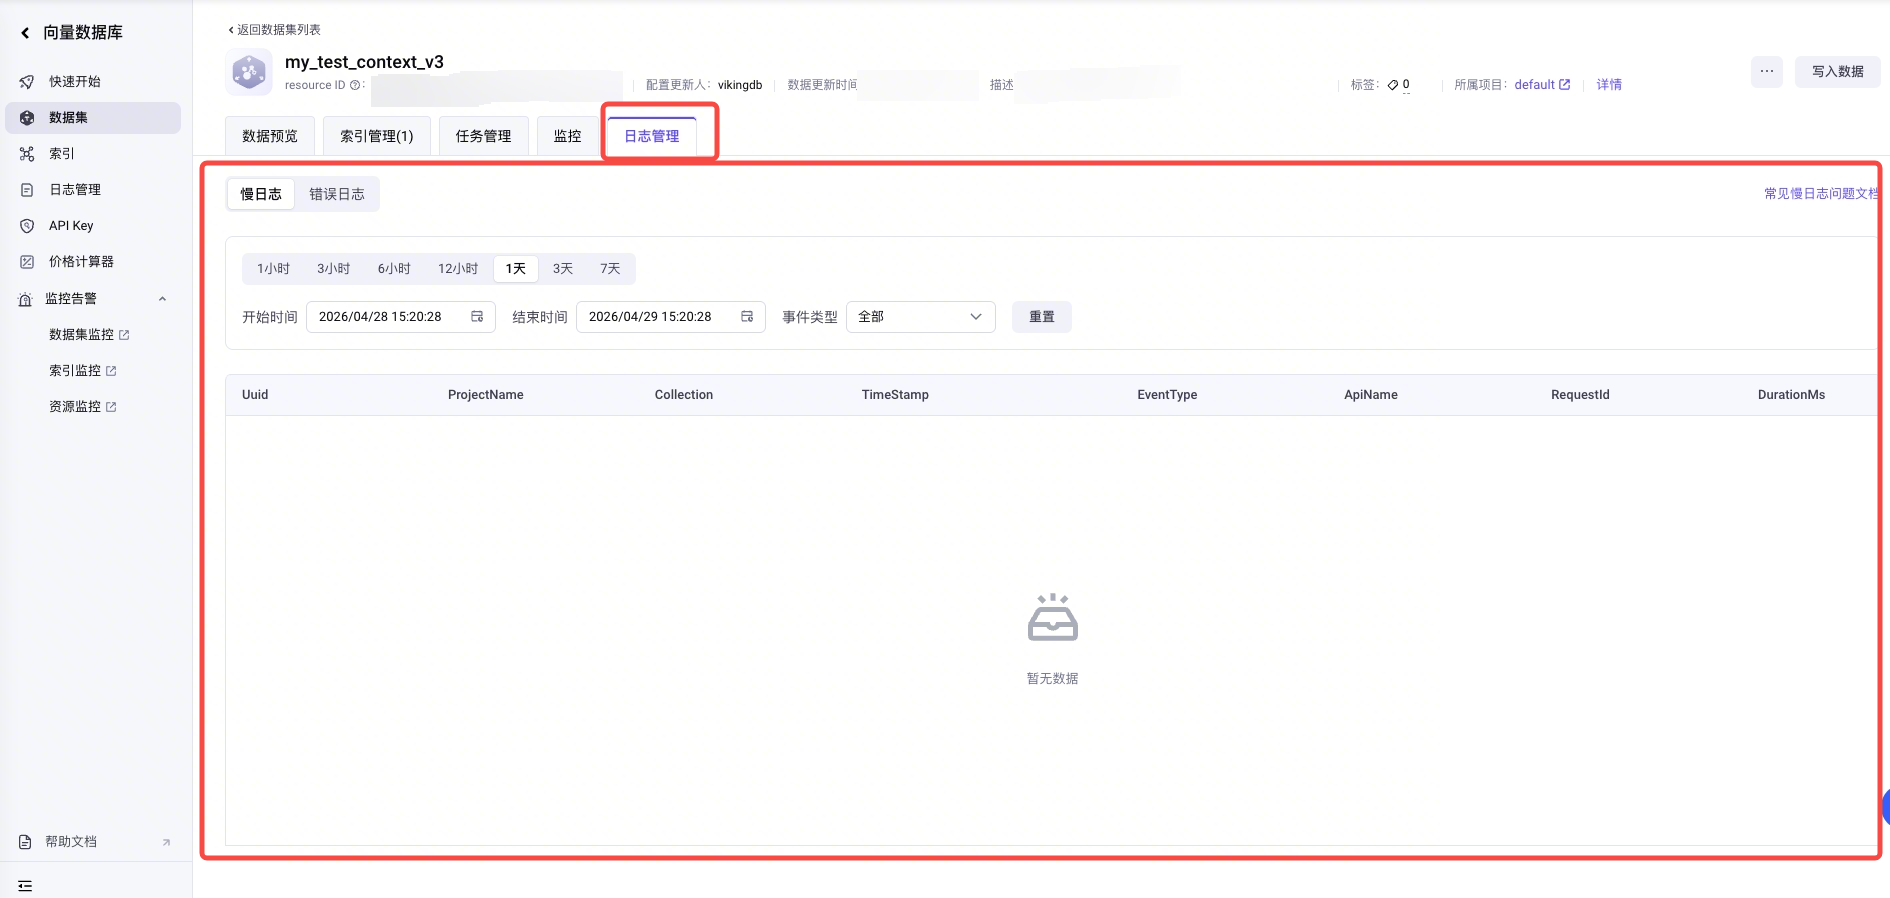Click the 索引 sidebar icon
The height and width of the screenshot is (898, 1890).
tap(27, 154)
